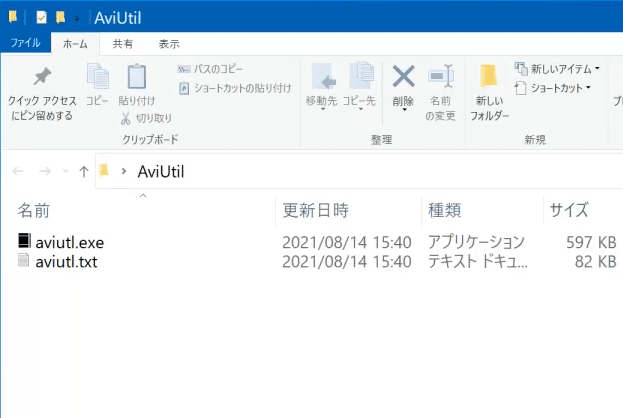The height and width of the screenshot is (418, 623).
Task: Expand the address bar path chevron
Action: [x=124, y=171]
